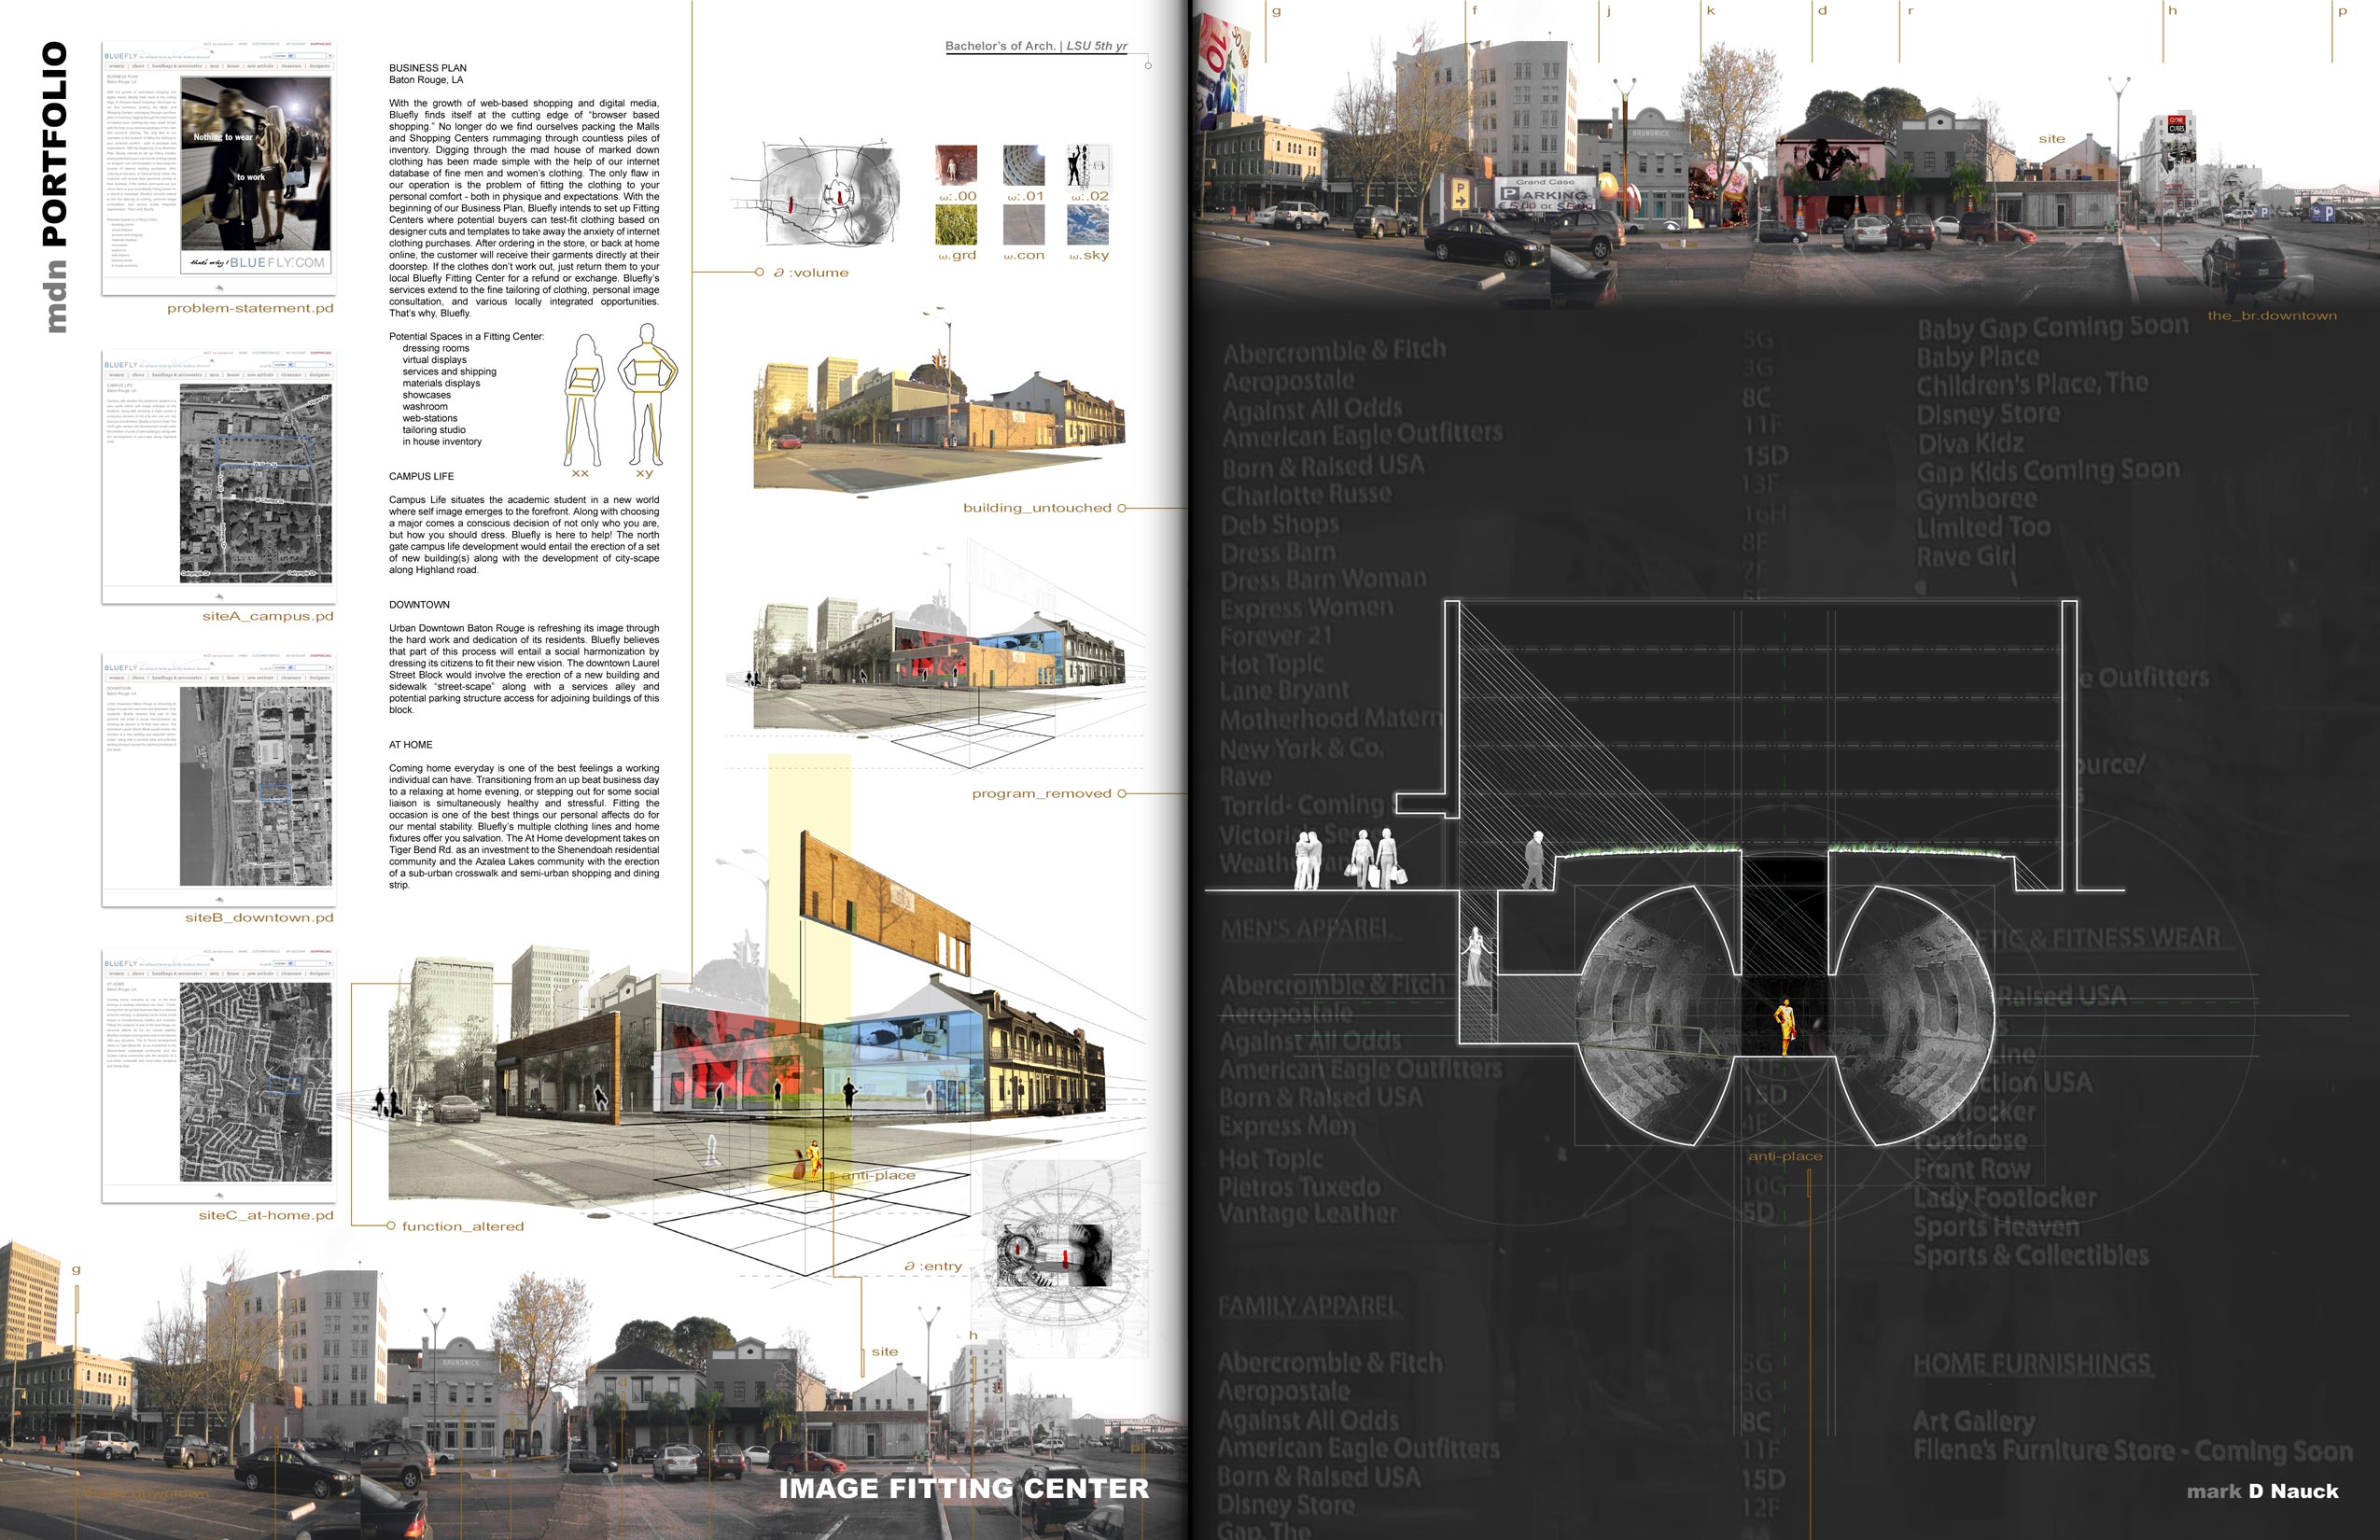Click the 'tailoring studio' list entry
The image size is (2380, 1540).
(434, 430)
